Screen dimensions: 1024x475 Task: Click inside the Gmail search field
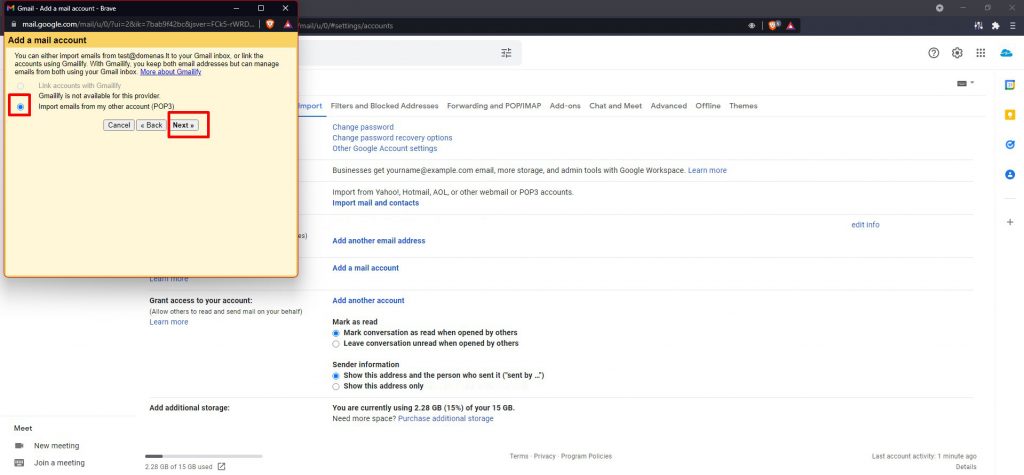point(398,53)
